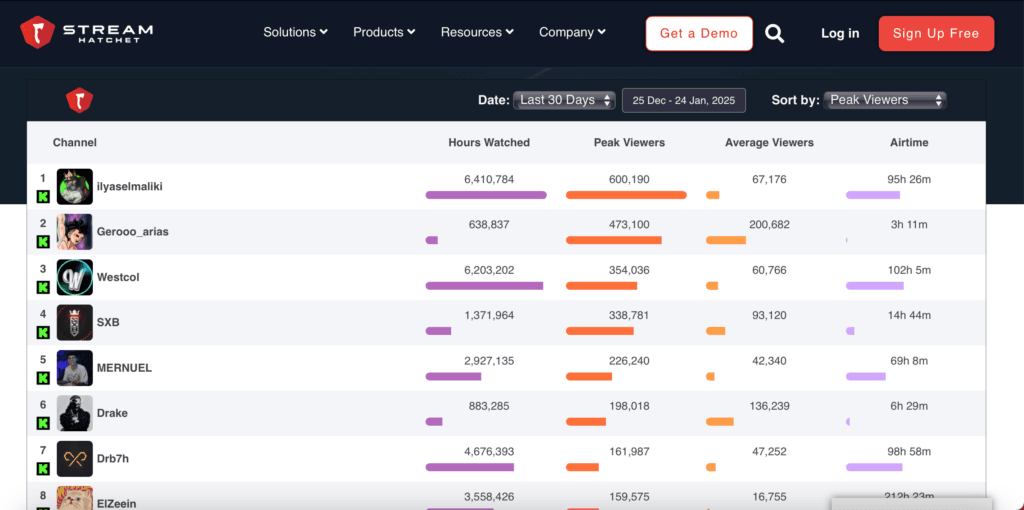
Task: Open Drb7h channel avatar
Action: tap(74, 458)
